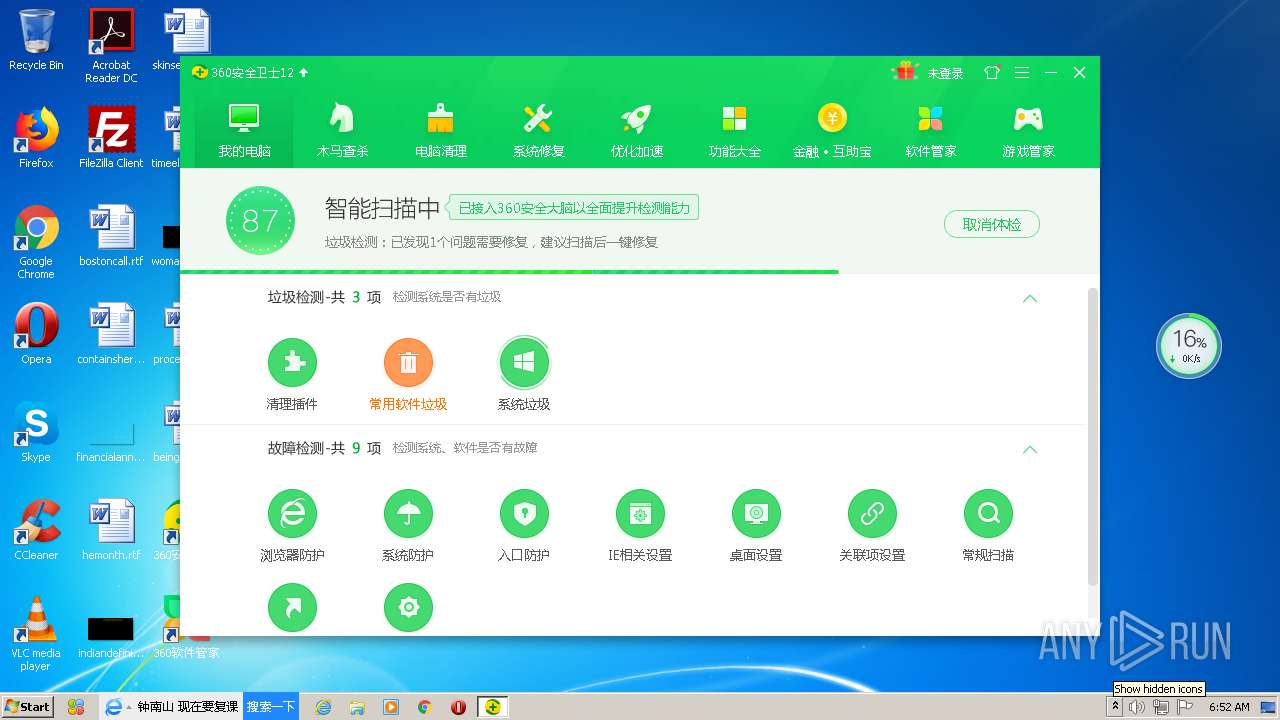Open the main menu hamburger icon
1280x720 pixels.
[x=1021, y=72]
